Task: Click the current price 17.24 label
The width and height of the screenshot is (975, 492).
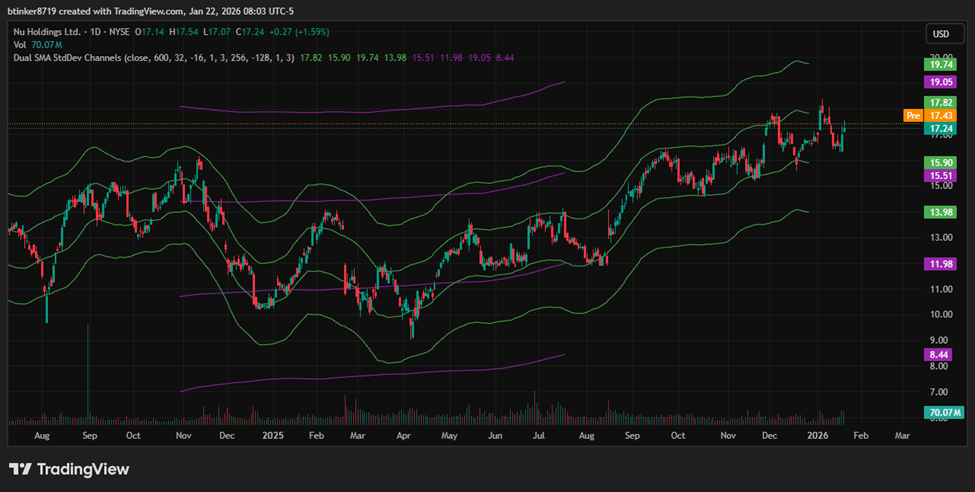Action: coord(939,129)
